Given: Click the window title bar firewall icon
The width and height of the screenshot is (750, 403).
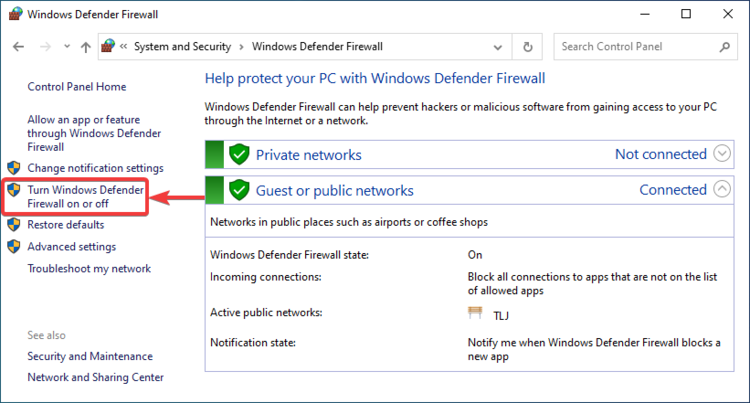Looking at the screenshot, I should tap(16, 14).
